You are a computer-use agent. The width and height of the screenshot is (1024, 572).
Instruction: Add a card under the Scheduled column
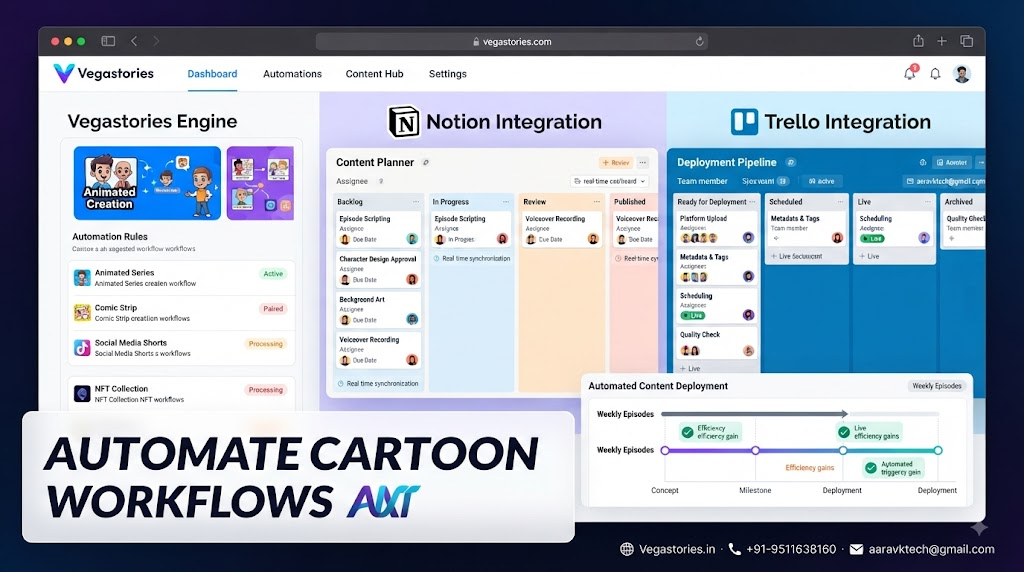796,256
